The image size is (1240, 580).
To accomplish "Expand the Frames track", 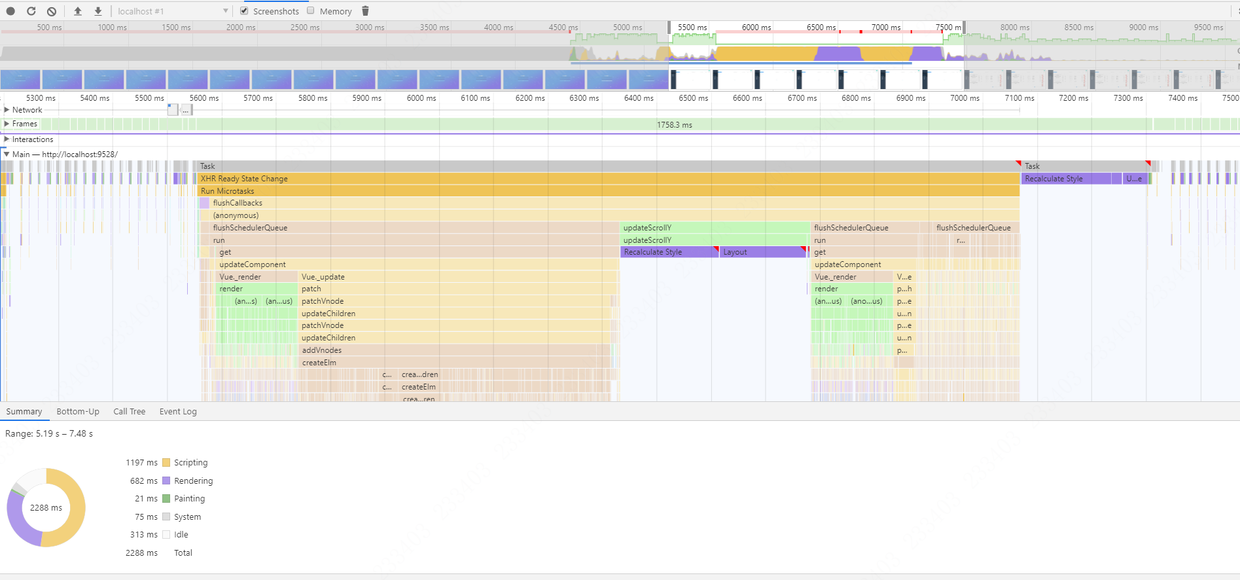I will pyautogui.click(x=7, y=124).
